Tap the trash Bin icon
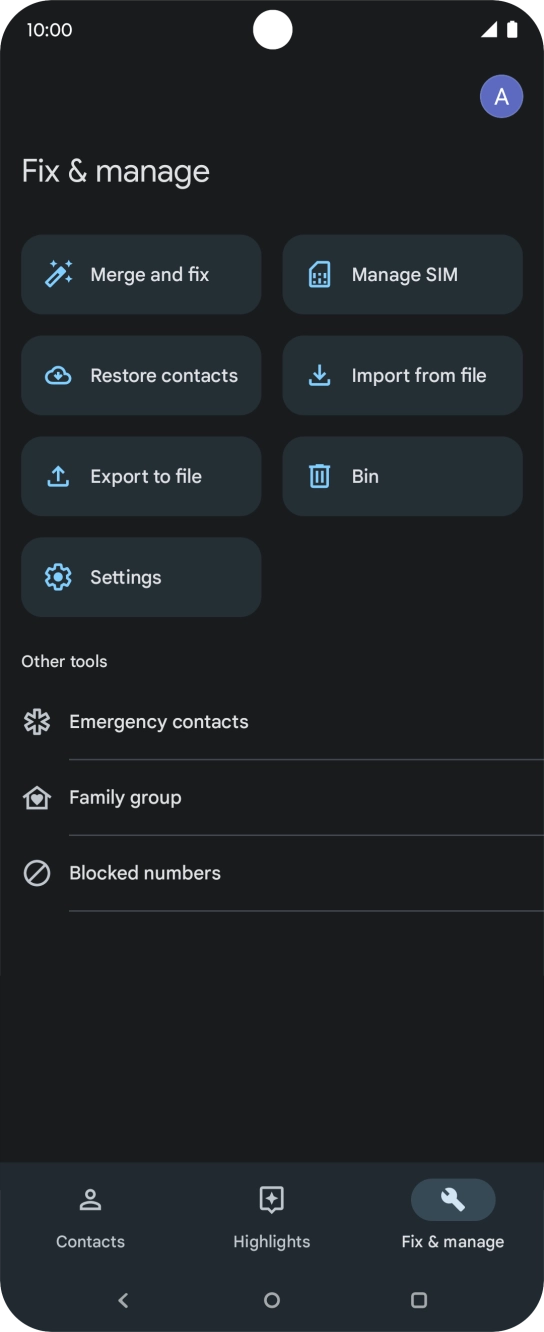 click(320, 477)
